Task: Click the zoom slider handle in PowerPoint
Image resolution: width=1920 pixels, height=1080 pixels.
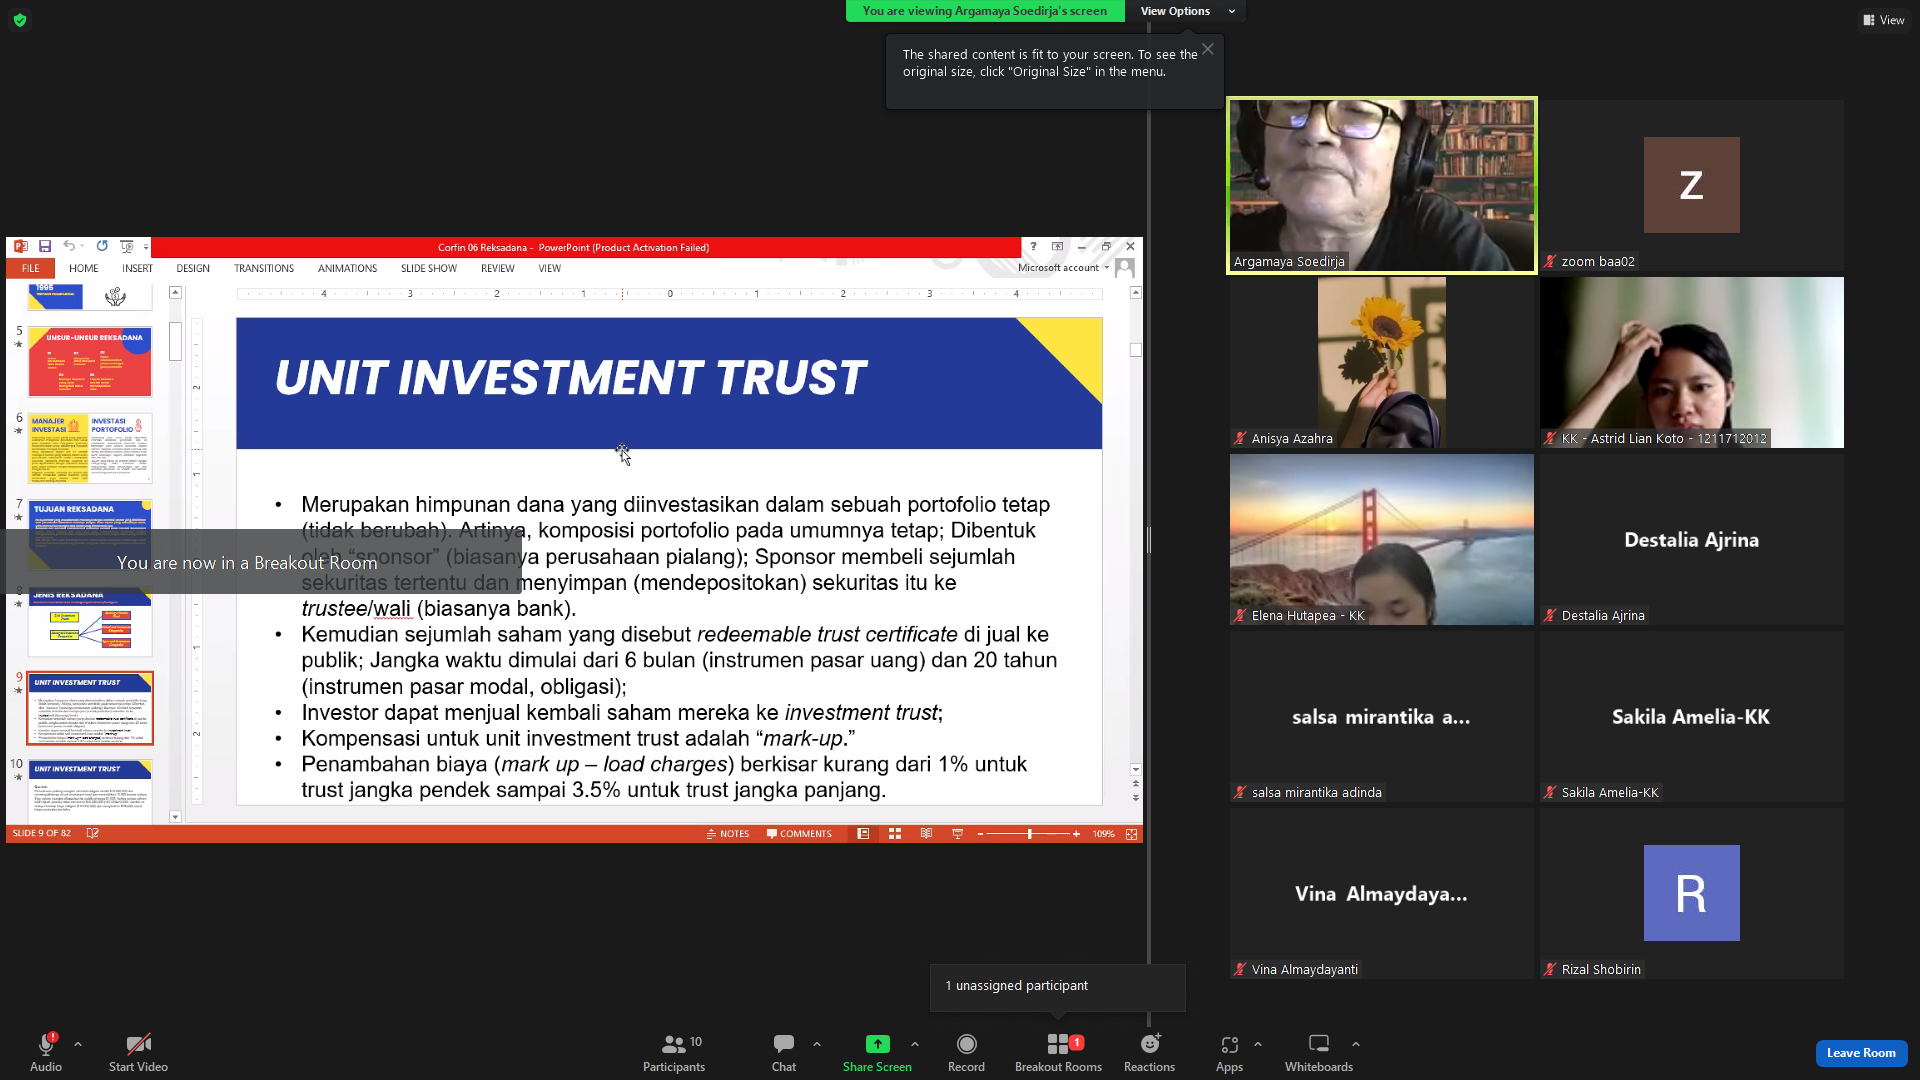Action: pos(1029,834)
